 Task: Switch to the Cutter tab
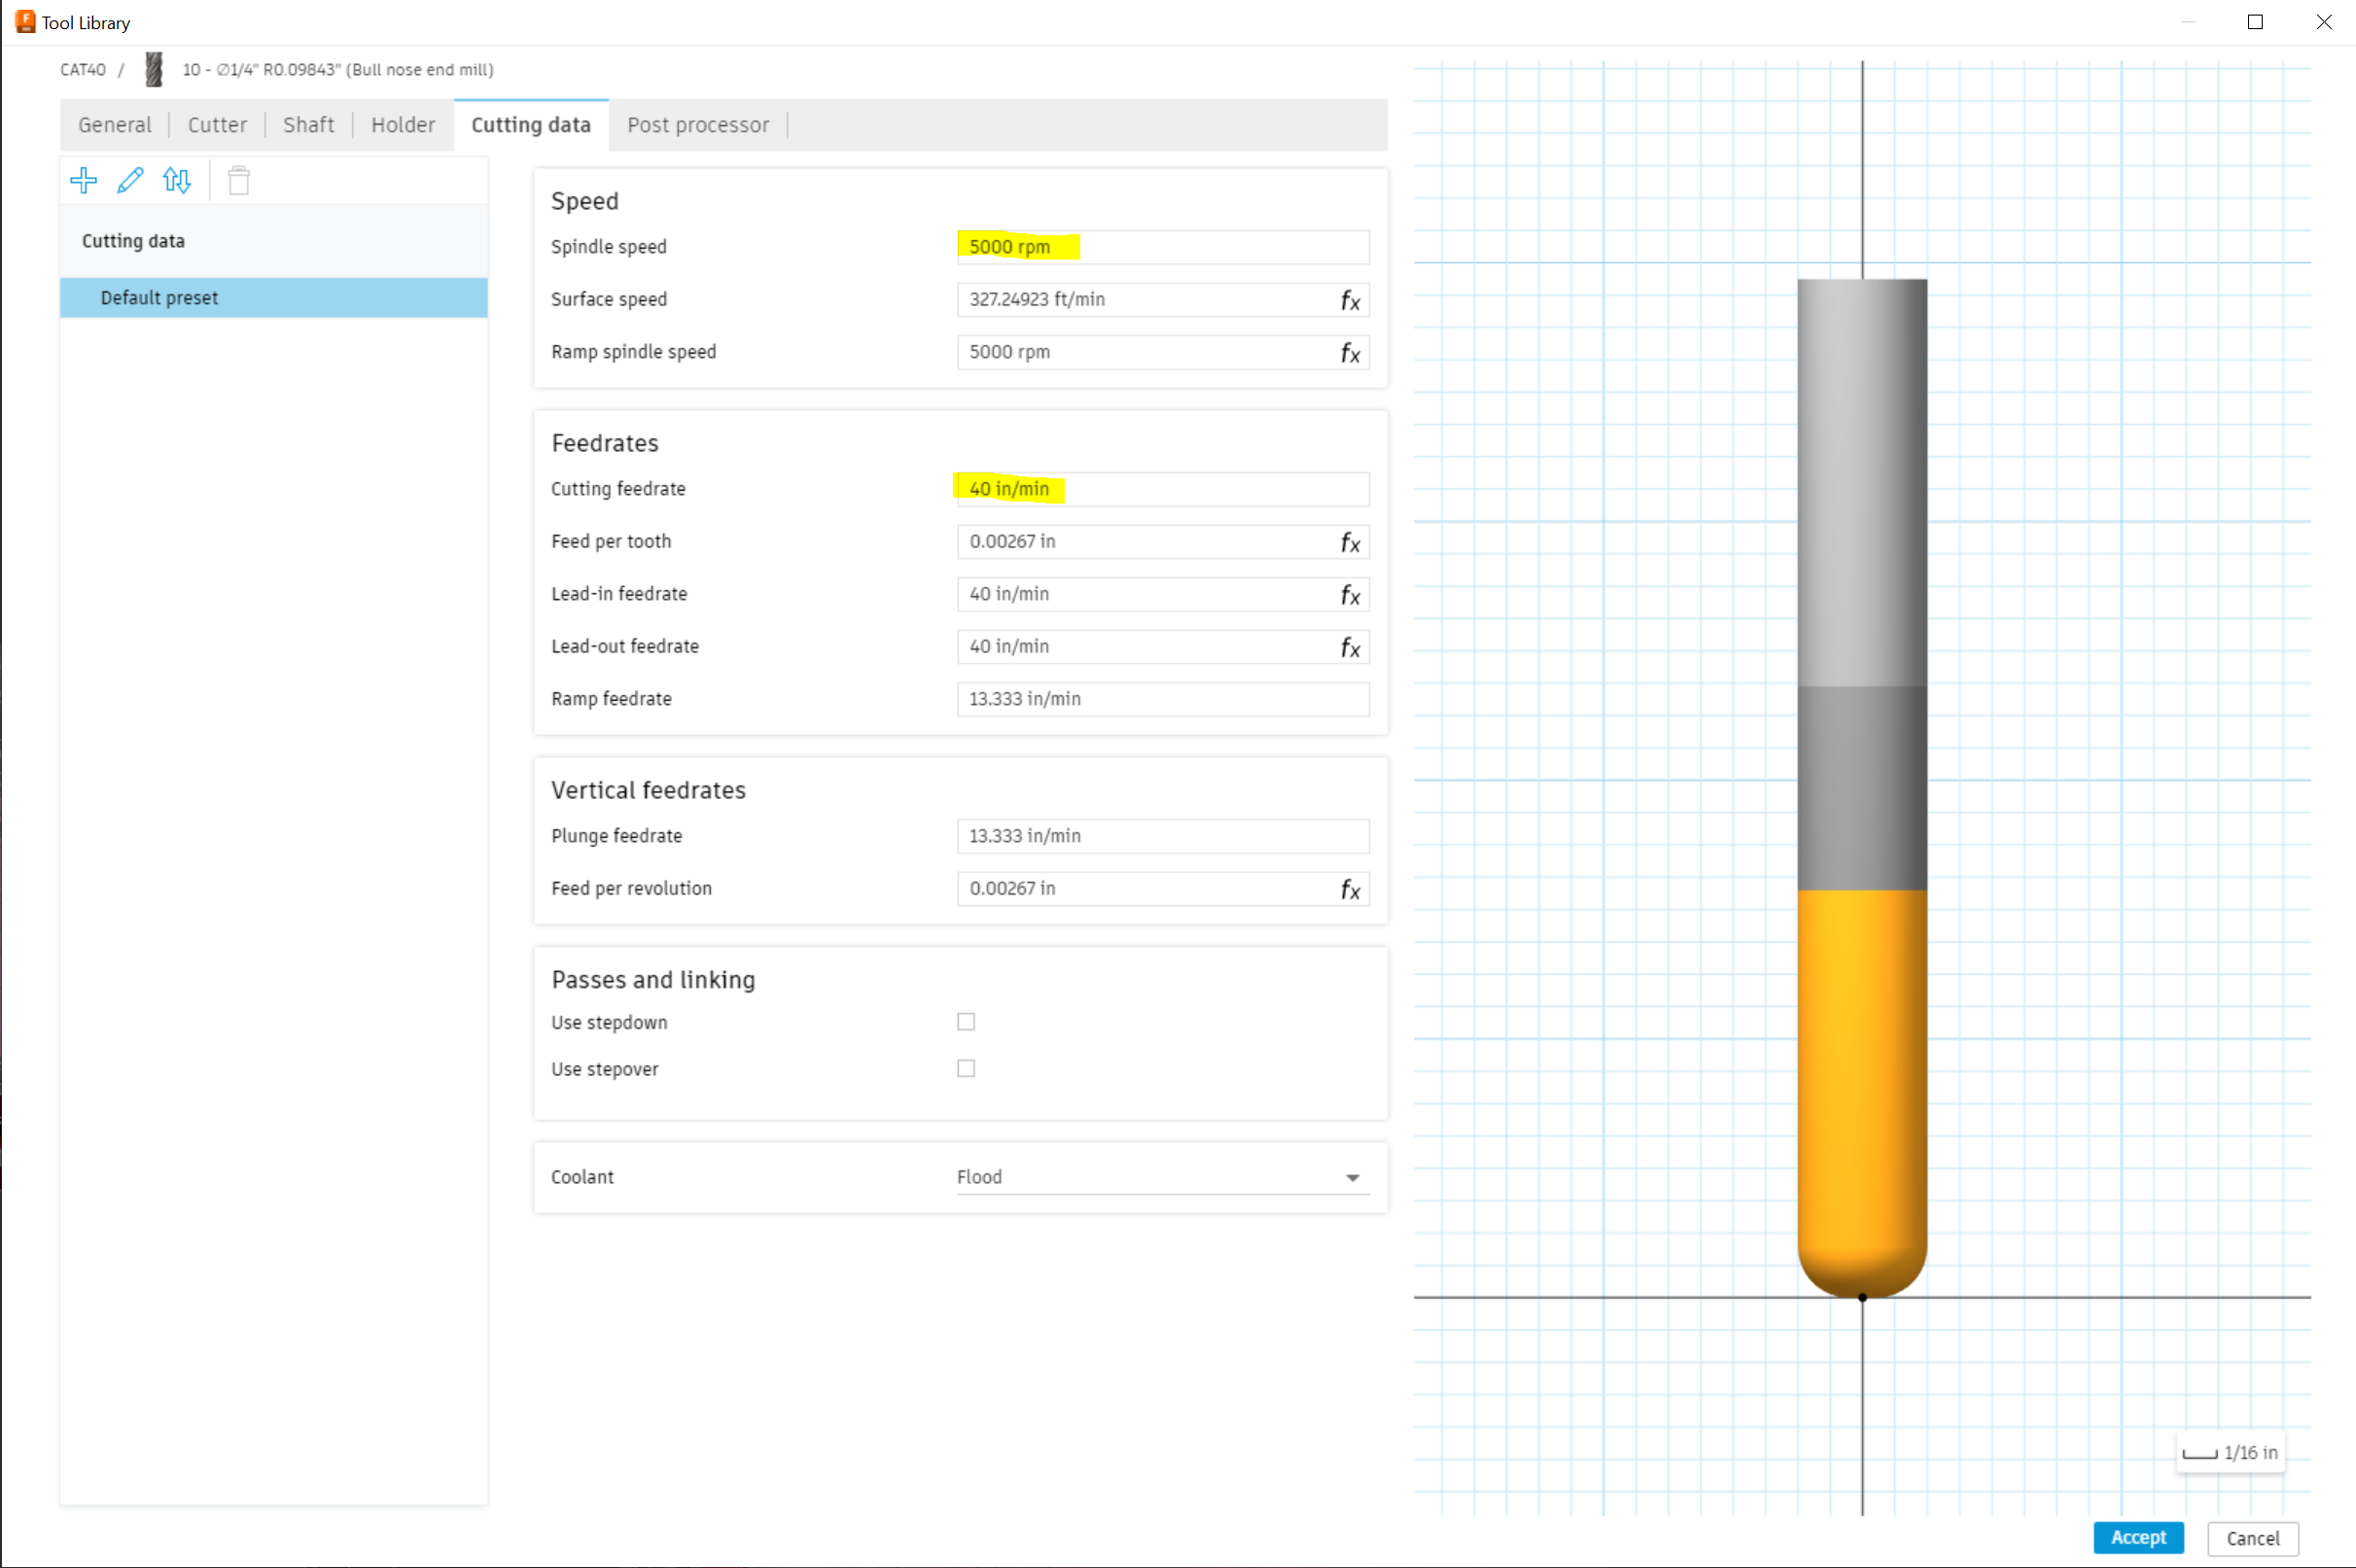[x=217, y=125]
